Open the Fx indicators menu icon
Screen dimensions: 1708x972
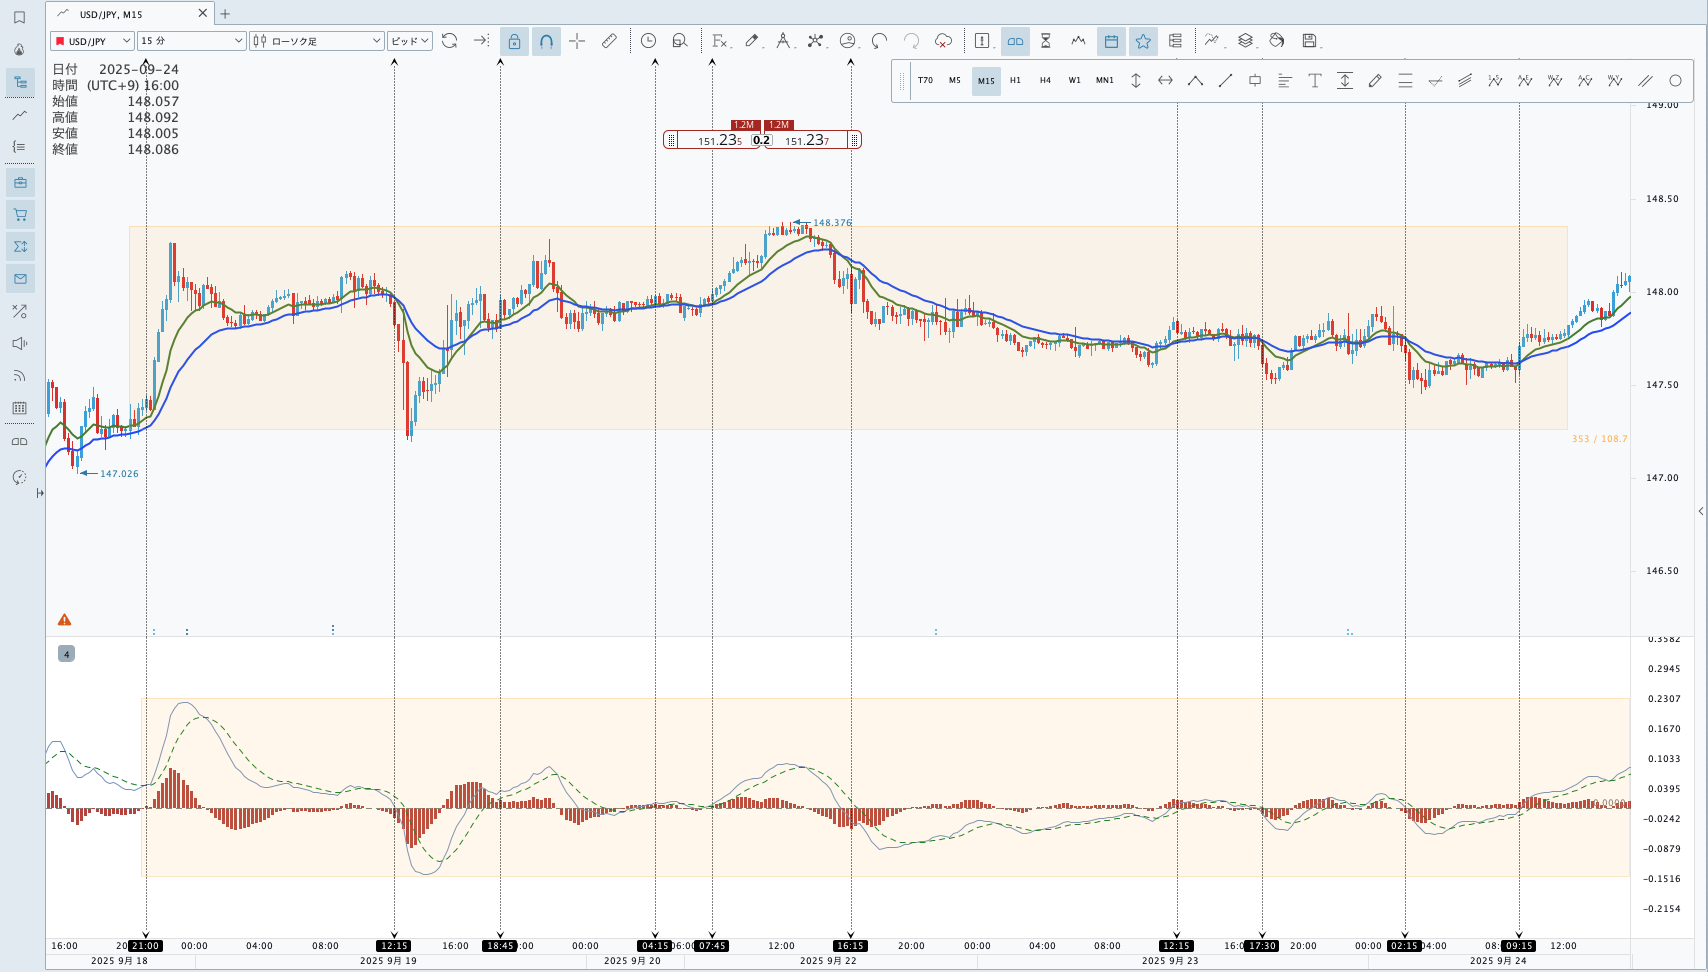click(x=719, y=41)
